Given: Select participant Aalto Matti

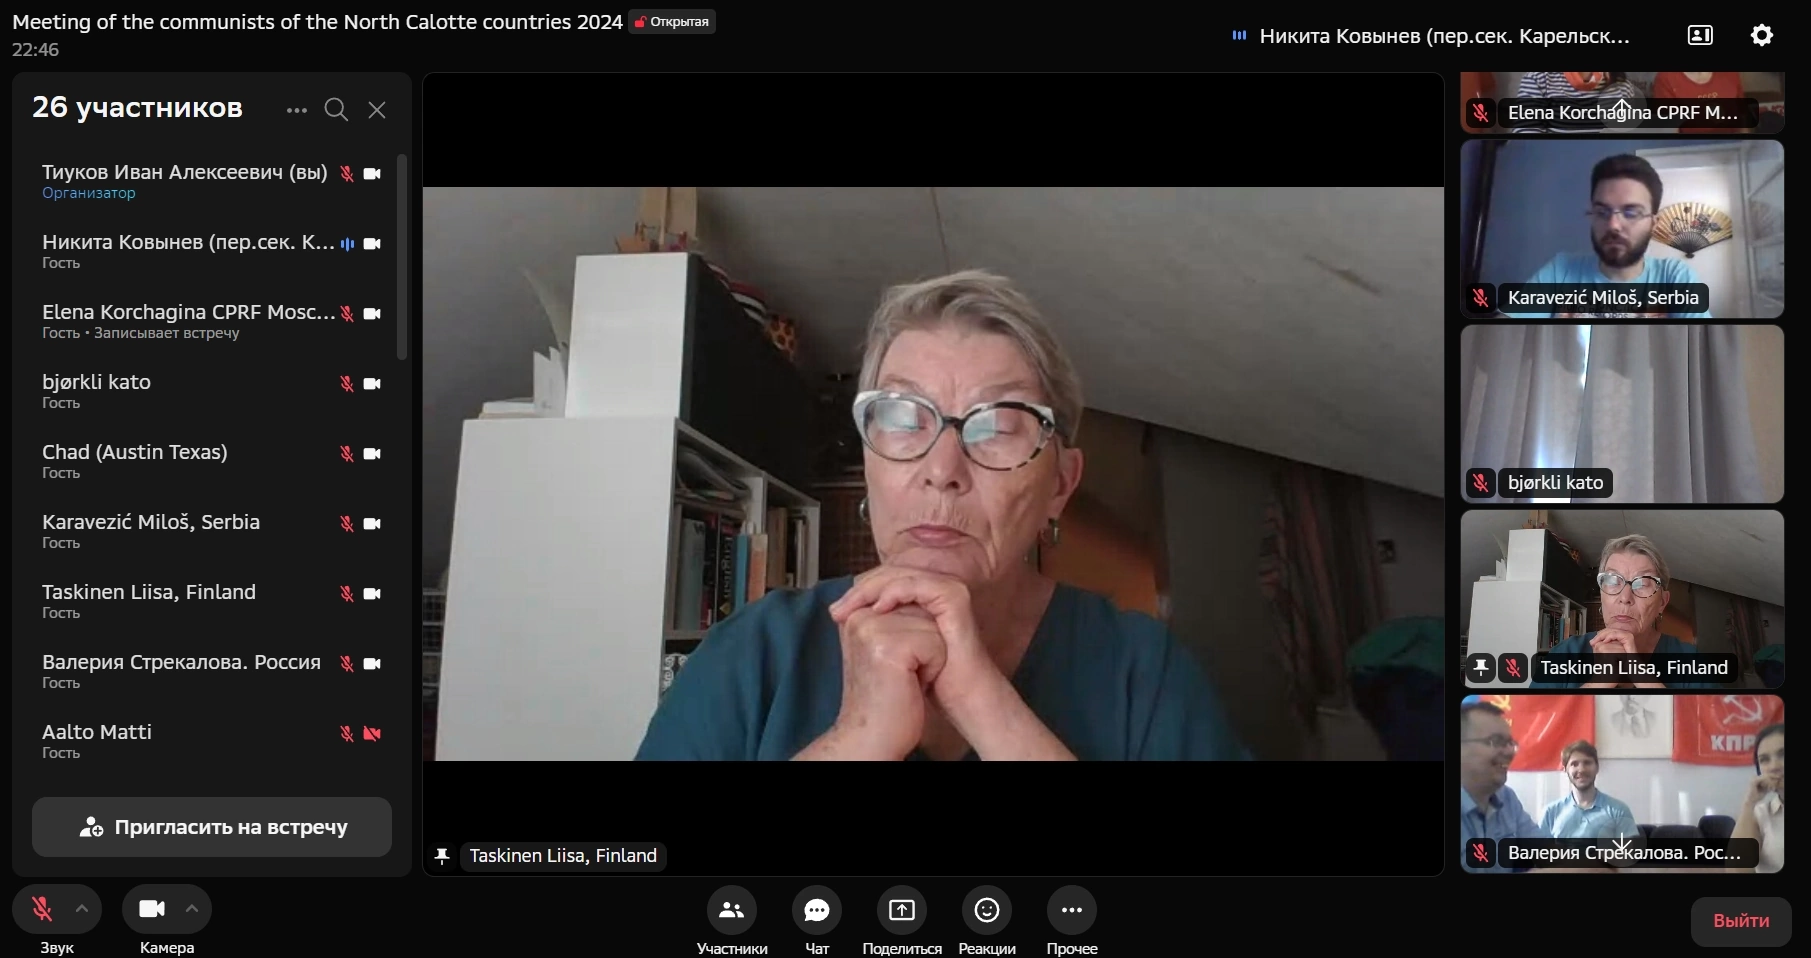Looking at the screenshot, I should pos(212,741).
